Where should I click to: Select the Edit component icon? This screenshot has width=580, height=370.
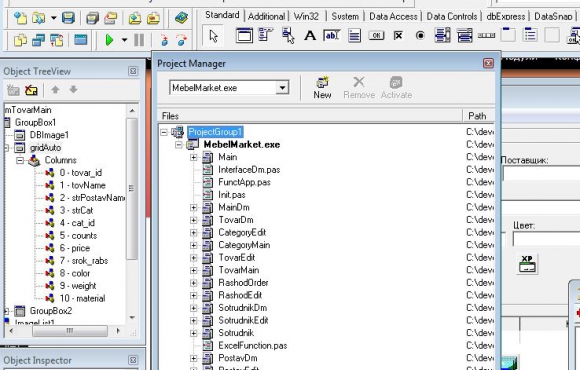(332, 36)
